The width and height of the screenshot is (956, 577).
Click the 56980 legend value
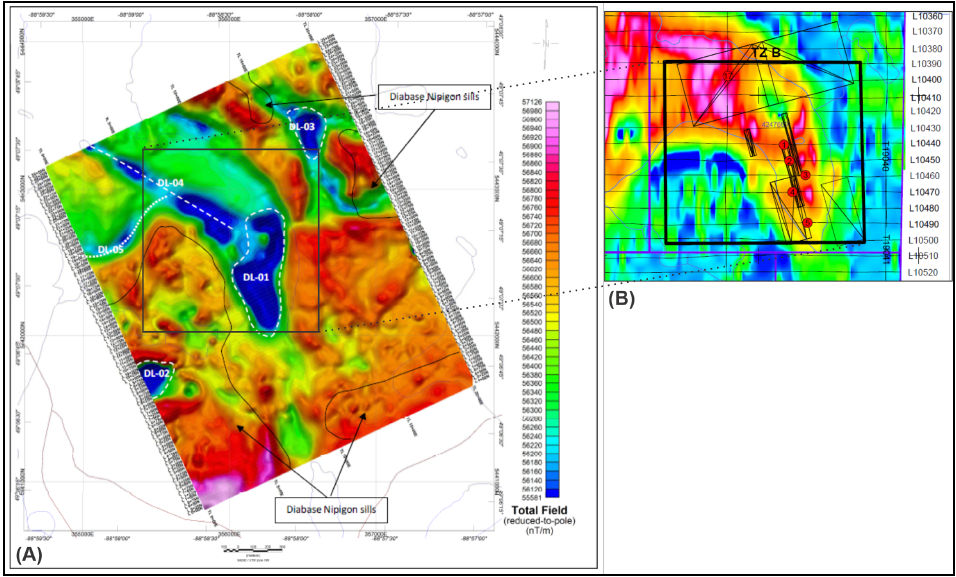530,112
